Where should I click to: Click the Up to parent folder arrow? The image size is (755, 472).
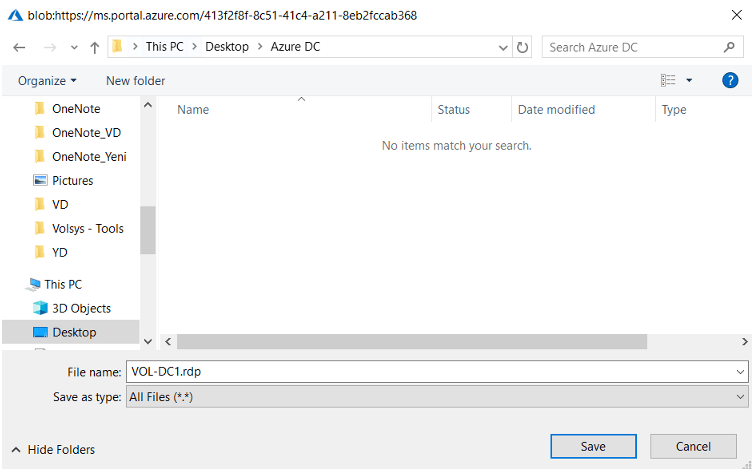coord(94,47)
